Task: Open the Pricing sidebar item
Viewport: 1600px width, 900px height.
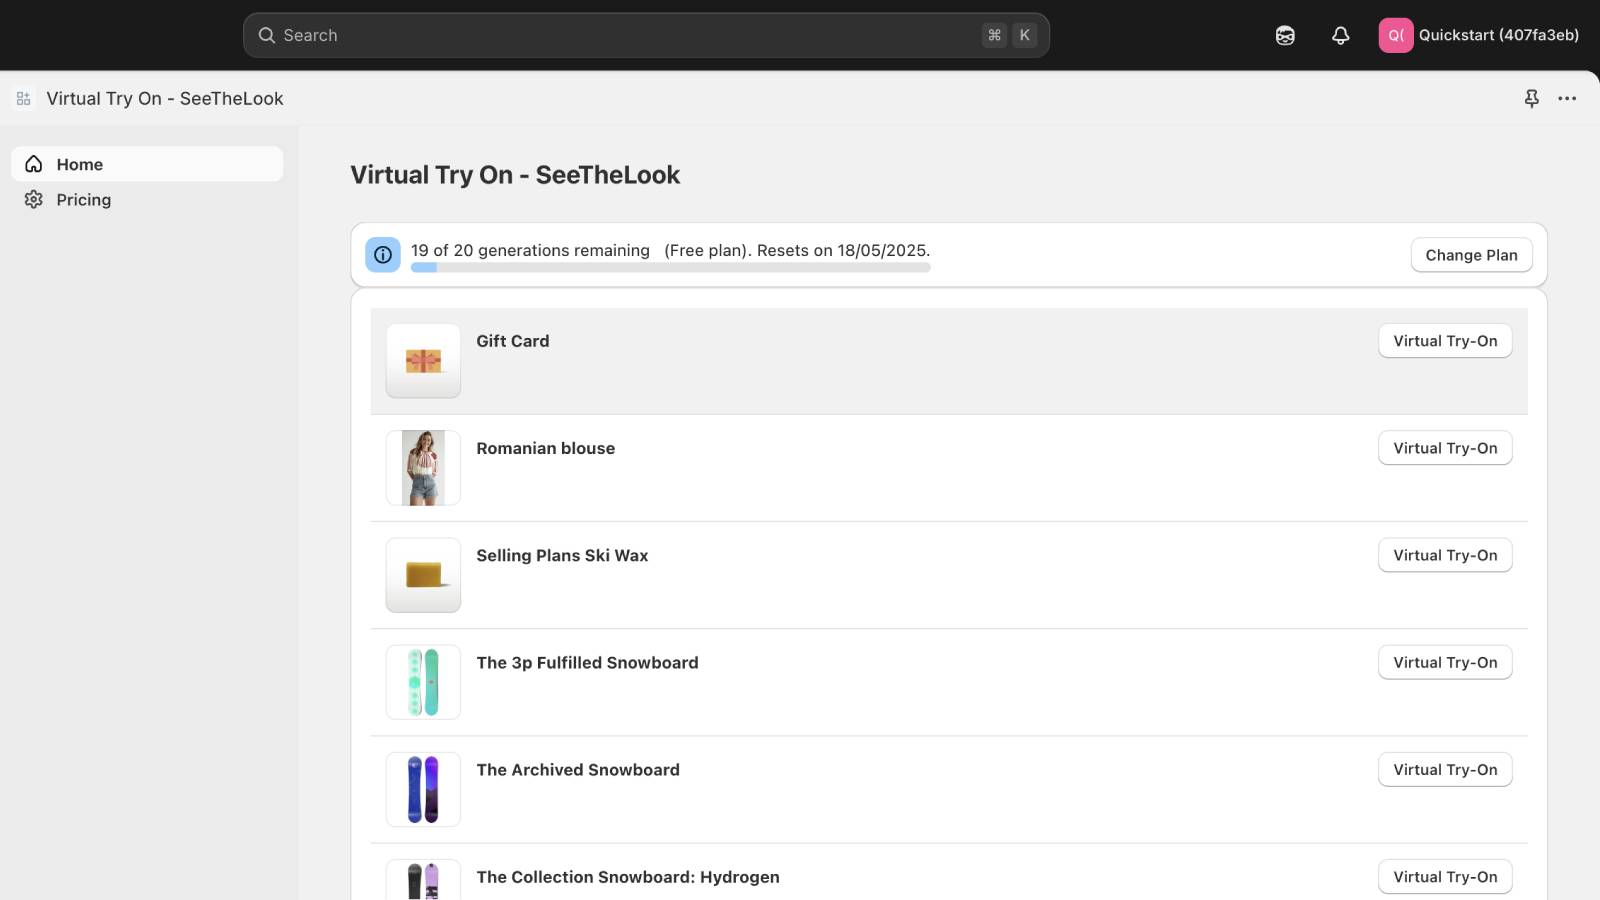Action: click(147, 199)
